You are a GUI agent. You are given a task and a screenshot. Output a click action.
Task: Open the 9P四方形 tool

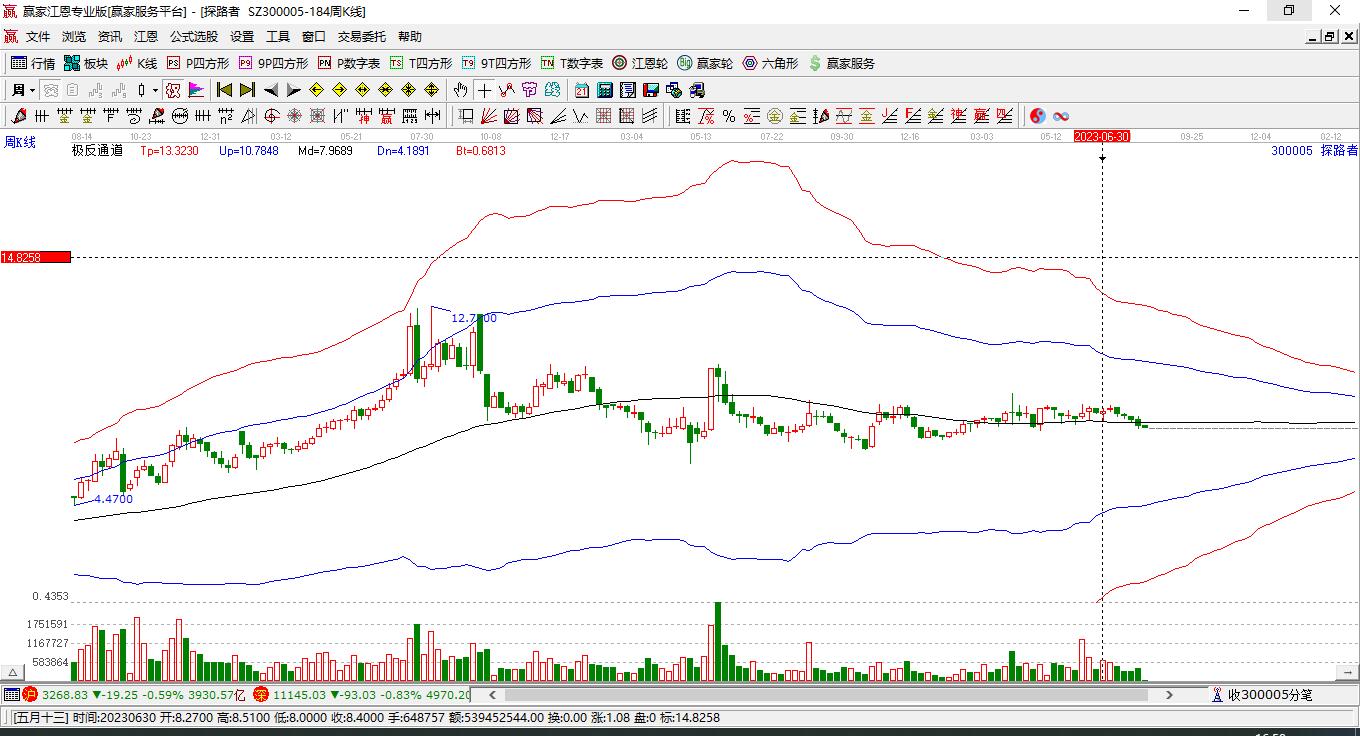(273, 63)
